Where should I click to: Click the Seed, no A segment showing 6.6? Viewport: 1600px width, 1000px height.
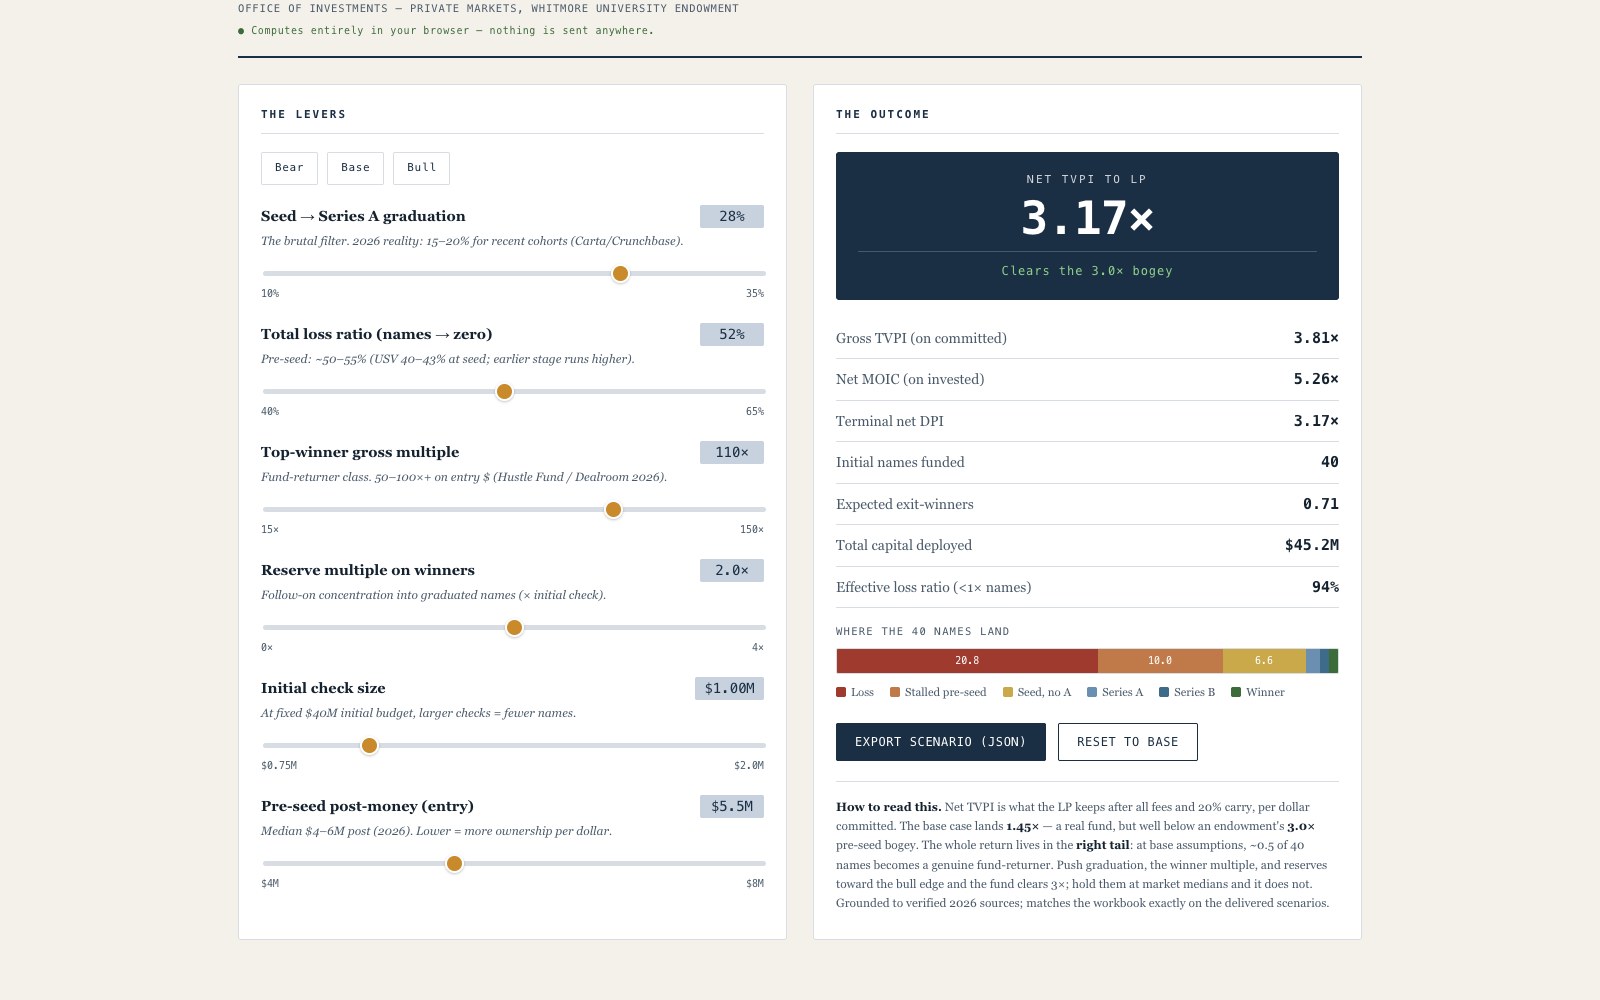coord(1264,661)
